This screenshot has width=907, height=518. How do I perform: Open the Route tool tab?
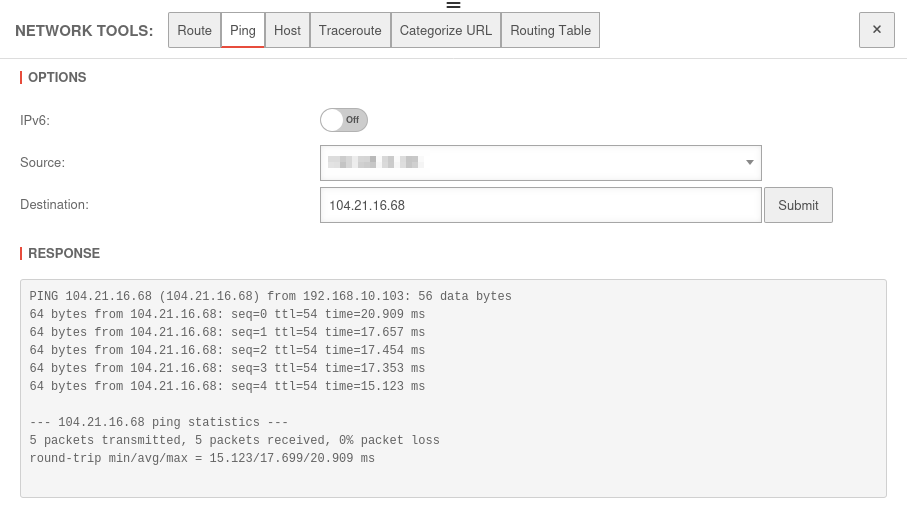(194, 30)
